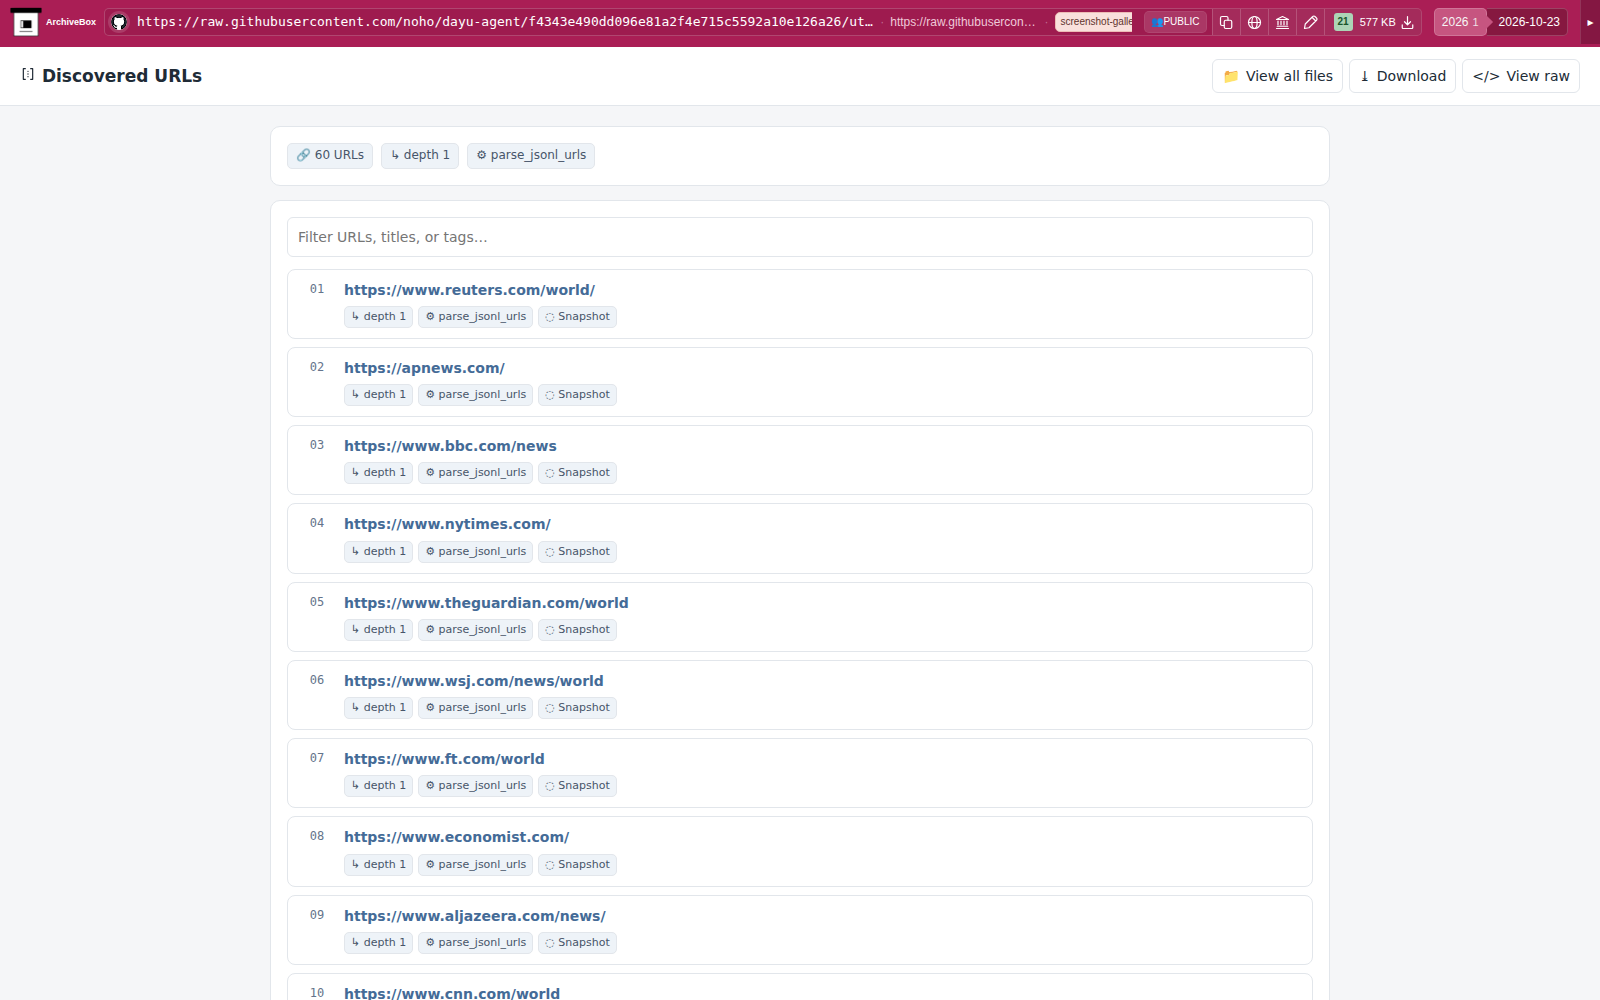Click the pencil edit icon in the header

[x=1310, y=22]
